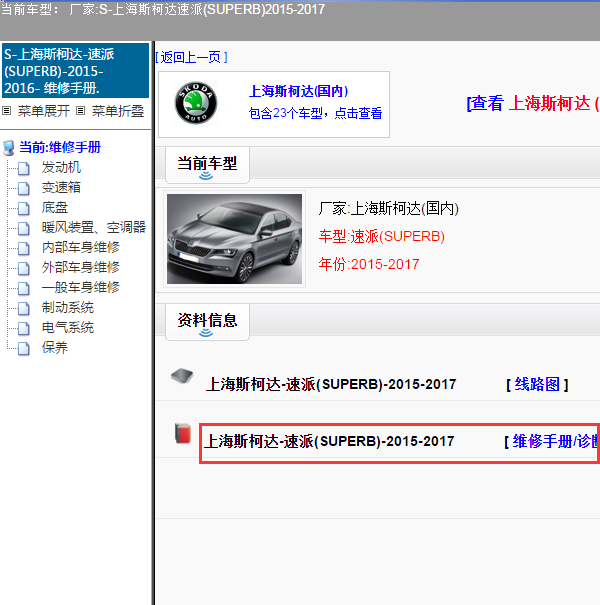Go back via 返回上一页 link
The height and width of the screenshot is (605, 600).
tap(191, 57)
